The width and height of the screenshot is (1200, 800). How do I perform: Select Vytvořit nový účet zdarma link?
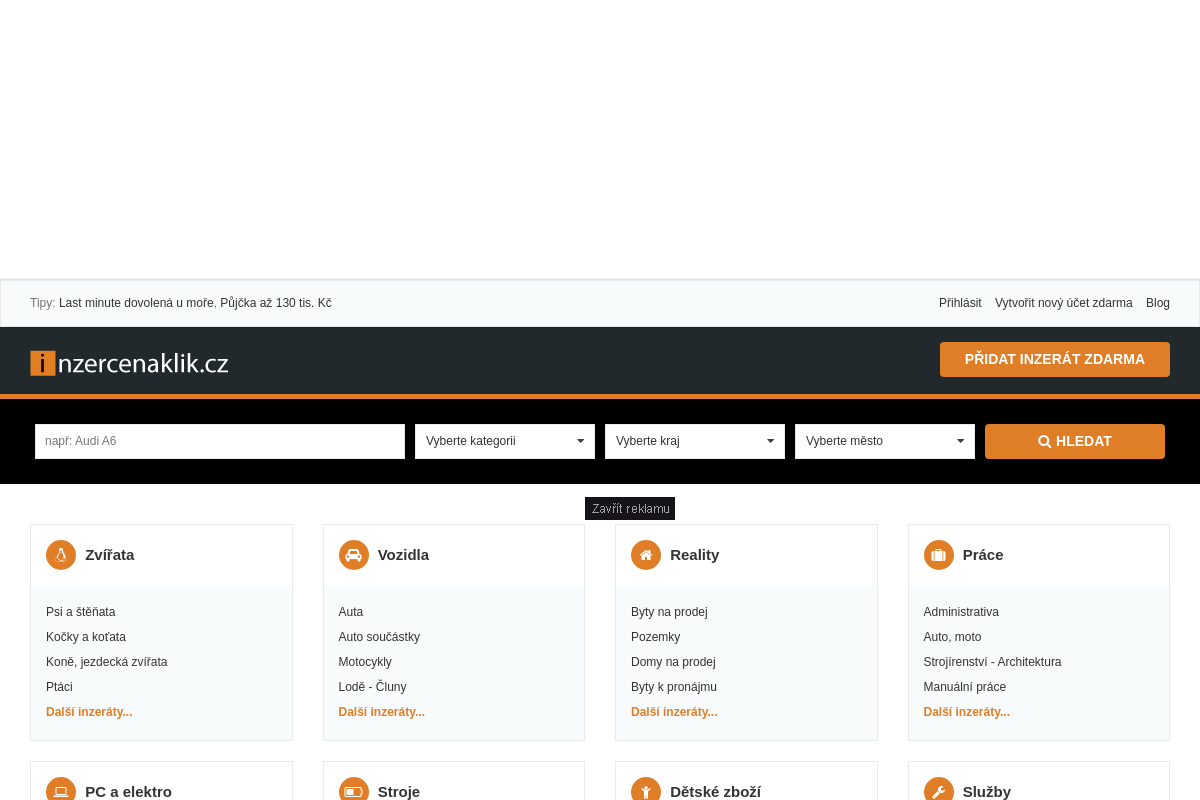click(1063, 303)
